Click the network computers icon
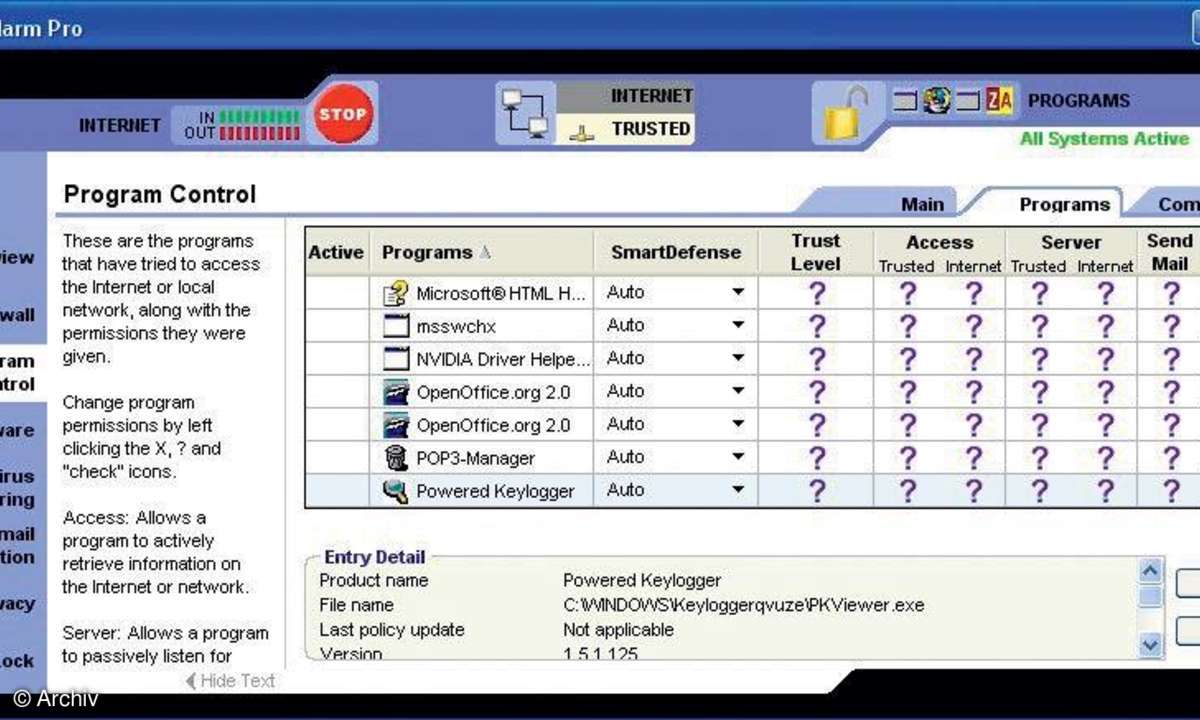 526,114
